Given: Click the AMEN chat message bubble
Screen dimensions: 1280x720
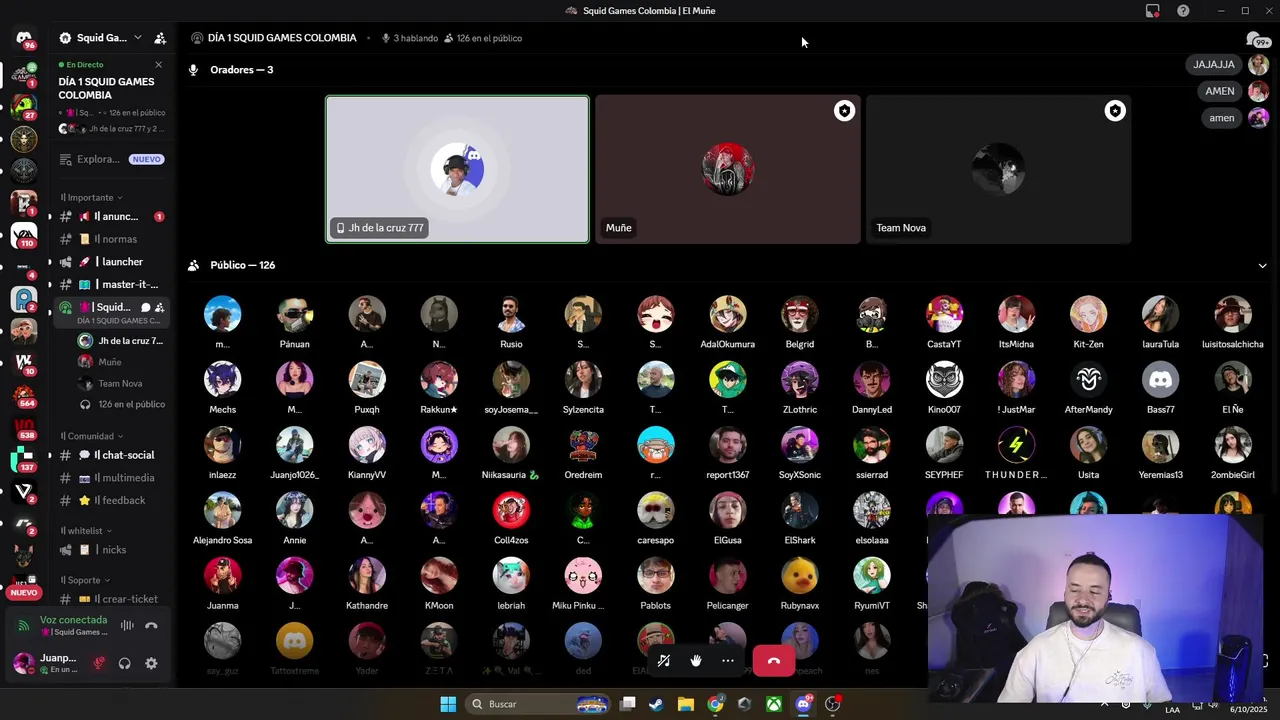Looking at the screenshot, I should pyautogui.click(x=1220, y=91).
